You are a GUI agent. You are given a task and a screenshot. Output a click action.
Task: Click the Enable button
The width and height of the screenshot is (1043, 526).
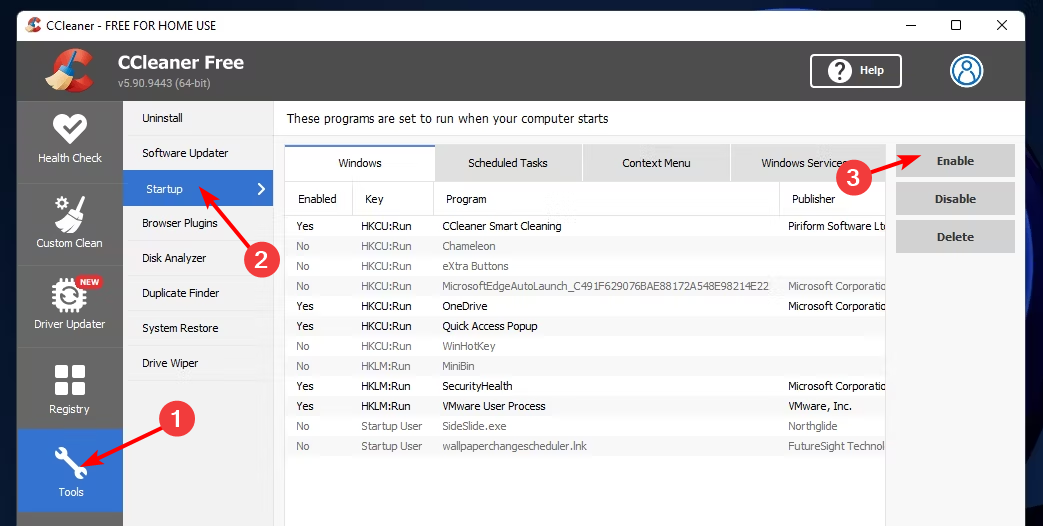point(955,161)
